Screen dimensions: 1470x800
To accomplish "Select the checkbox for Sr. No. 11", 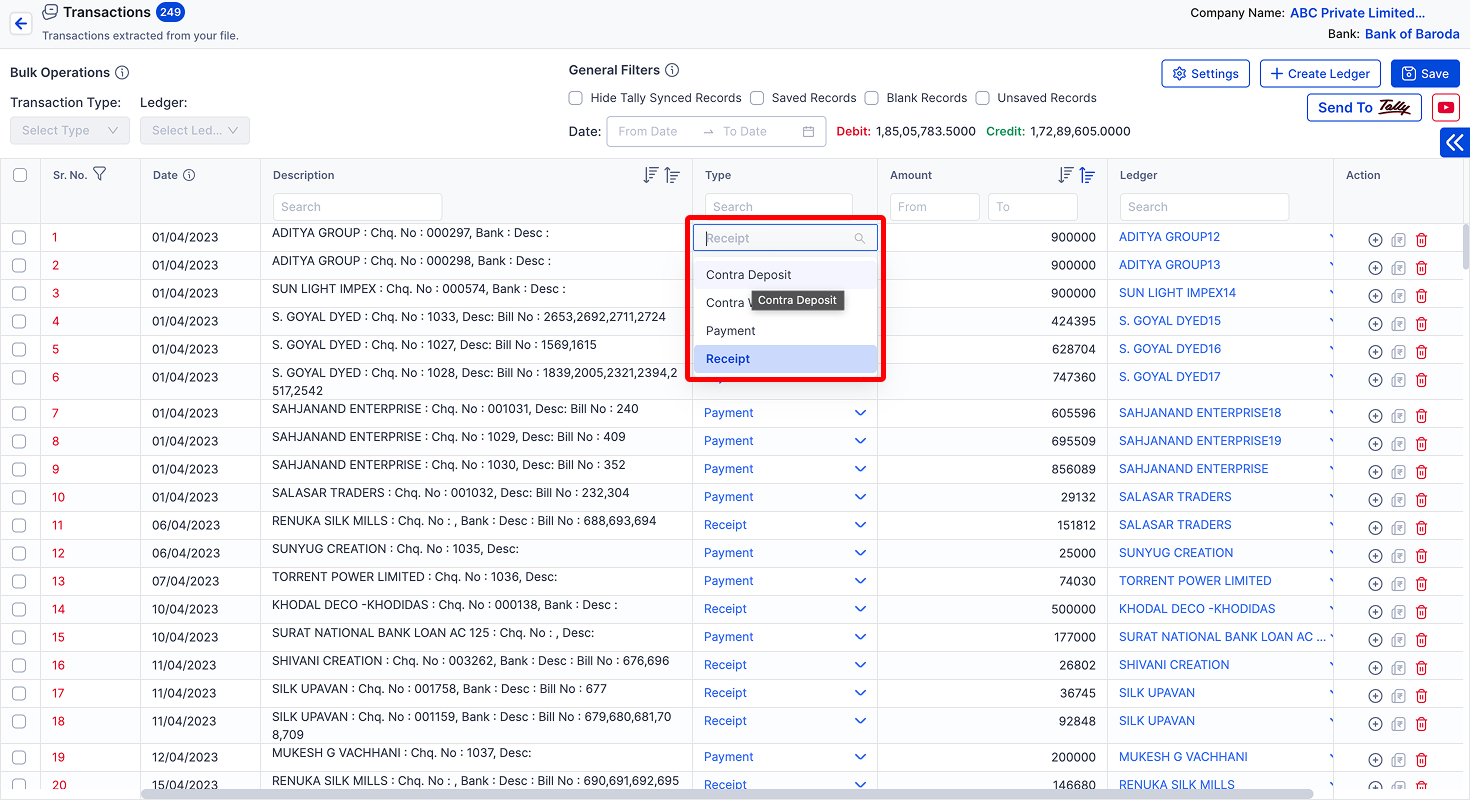I will (19, 525).
